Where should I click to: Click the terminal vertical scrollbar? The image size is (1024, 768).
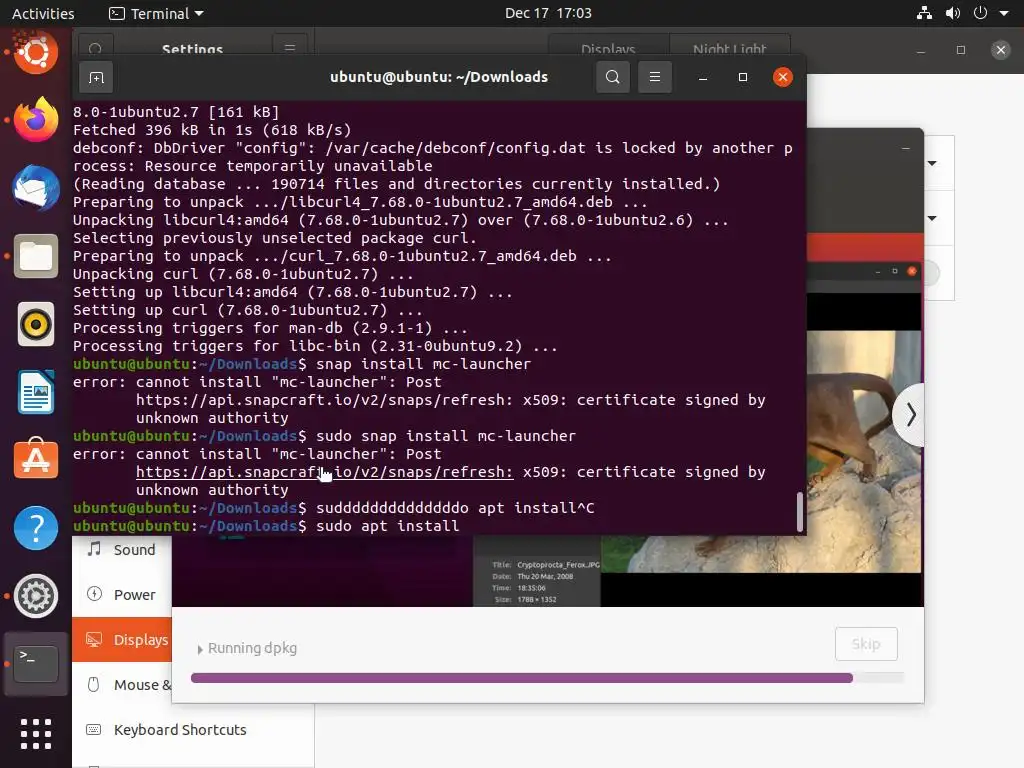[x=799, y=511]
